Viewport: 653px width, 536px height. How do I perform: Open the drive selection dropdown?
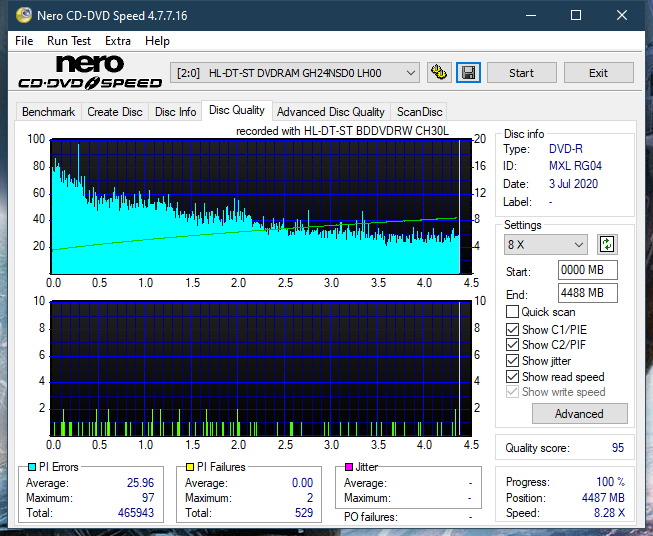[295, 73]
